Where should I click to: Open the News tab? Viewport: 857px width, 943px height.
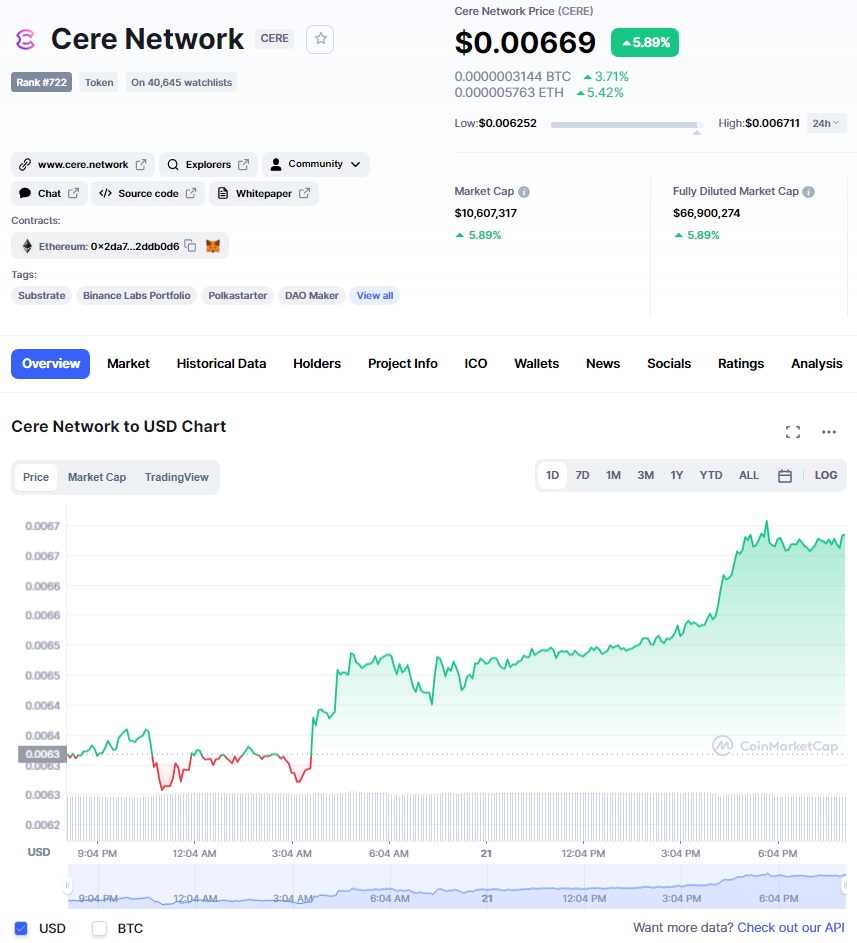(603, 364)
